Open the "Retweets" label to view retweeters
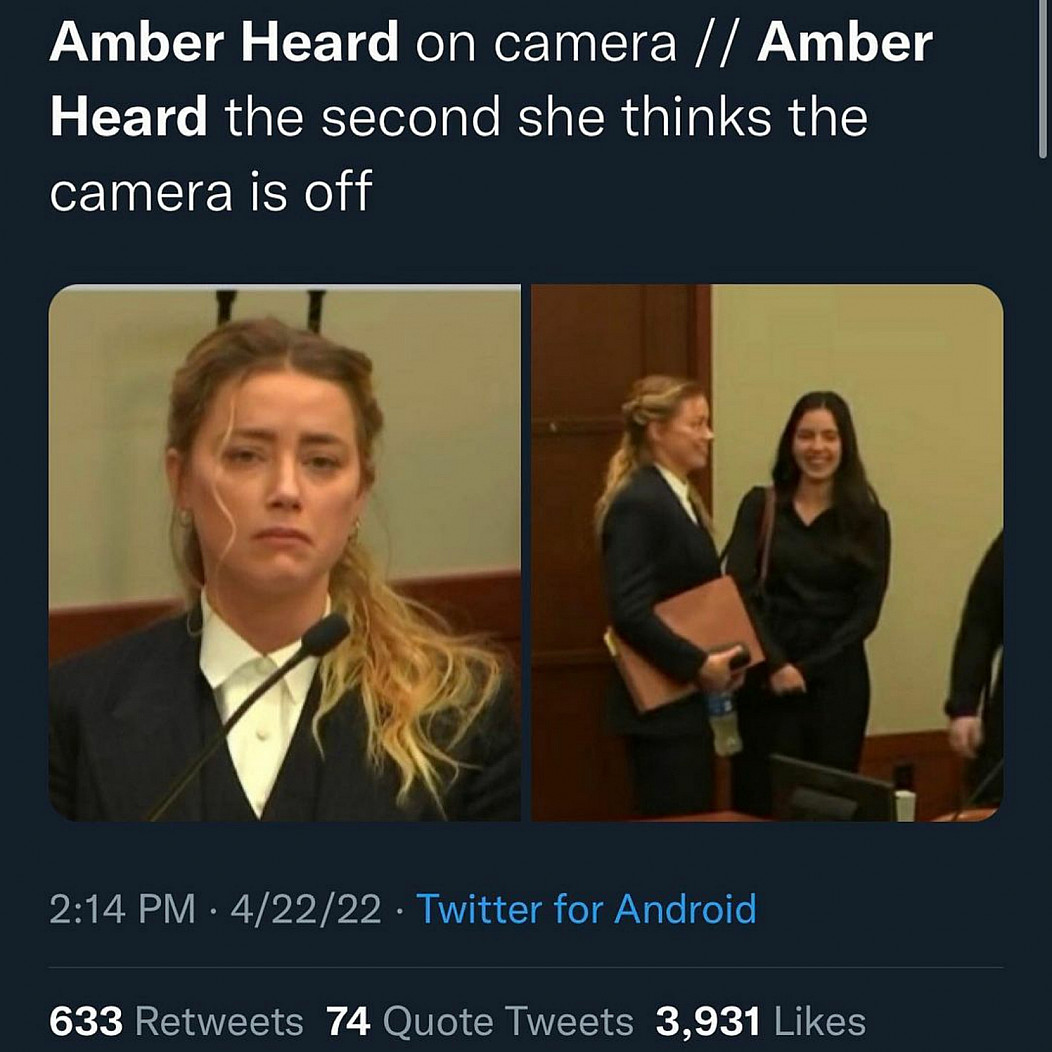 (218, 1021)
